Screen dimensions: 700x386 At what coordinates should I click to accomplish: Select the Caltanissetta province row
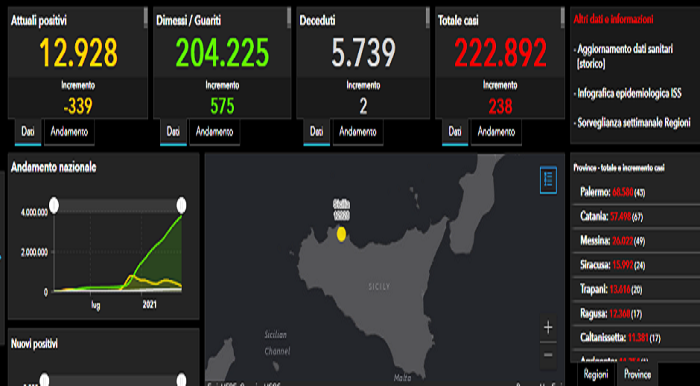[x=636, y=338]
